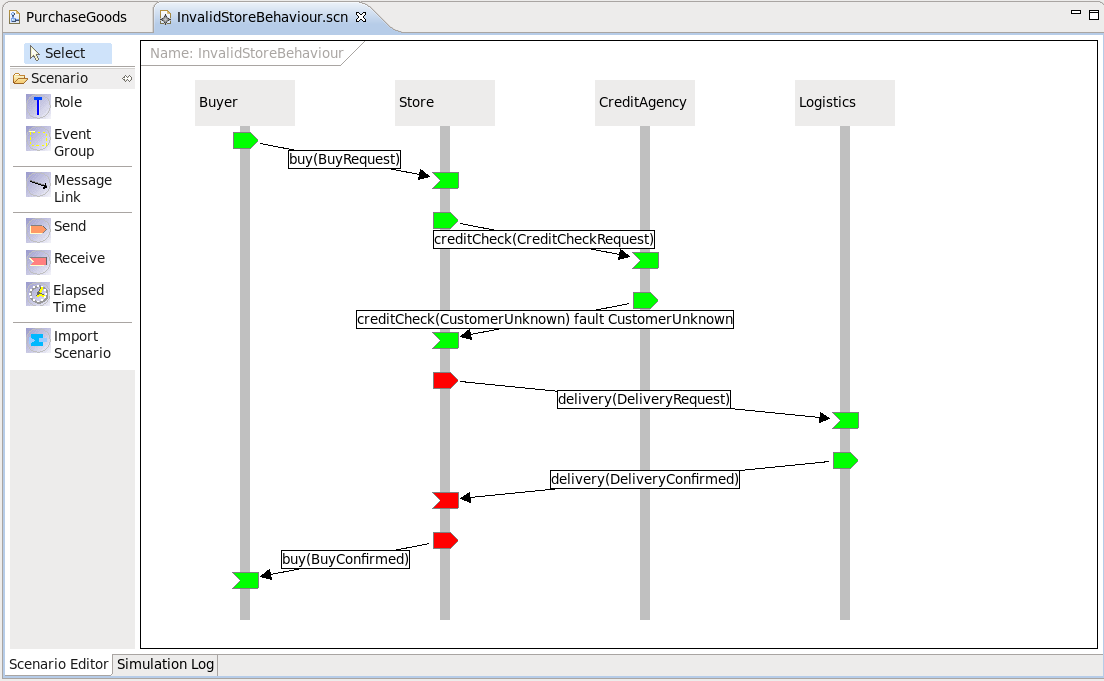Viewport: 1104px width, 681px height.
Task: Select the creditCheck(CreditCheckRequest) message label
Action: pyautogui.click(x=544, y=239)
